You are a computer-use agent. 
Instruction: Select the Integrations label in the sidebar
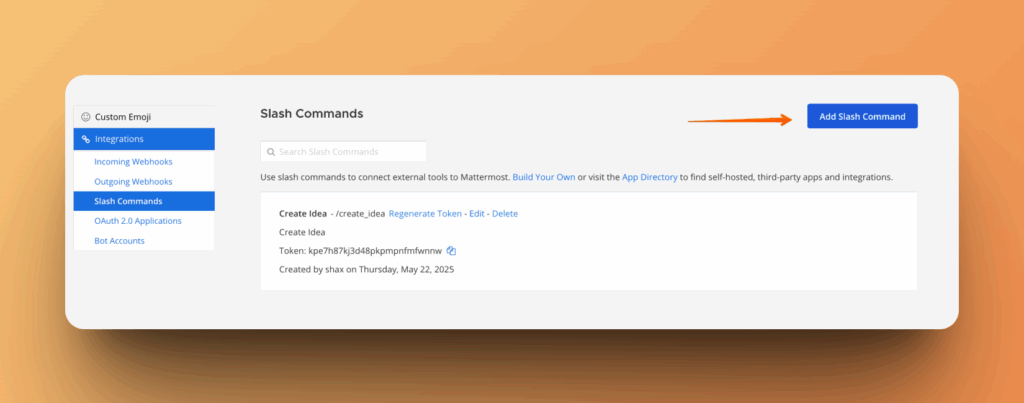[119, 139]
